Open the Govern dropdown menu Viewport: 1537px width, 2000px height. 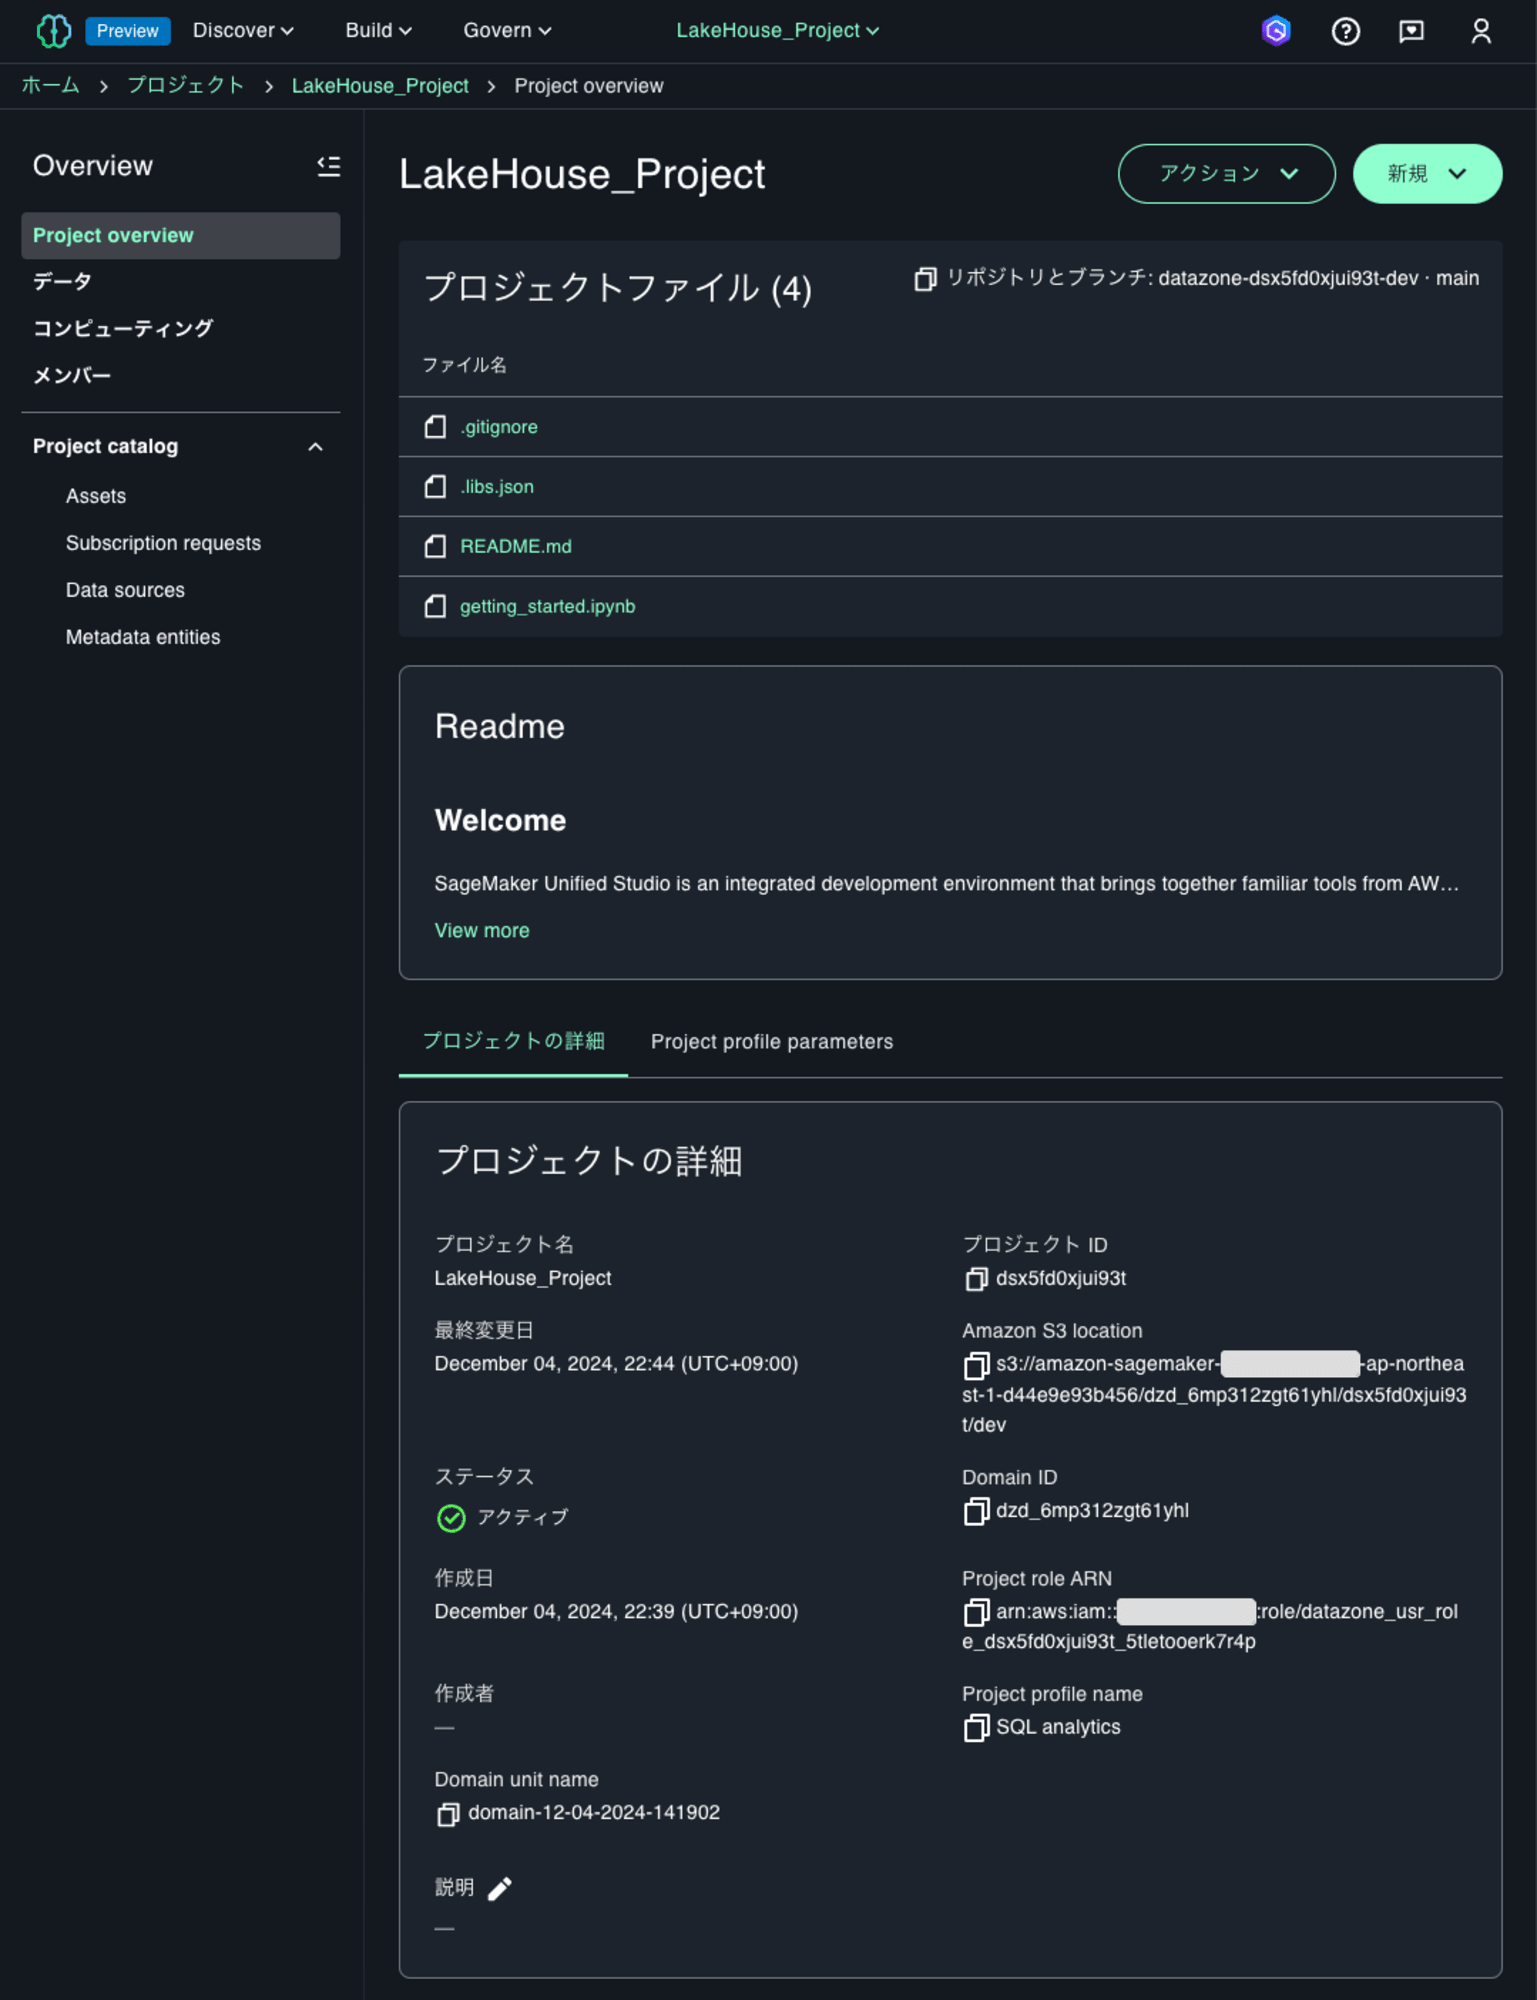tap(507, 31)
